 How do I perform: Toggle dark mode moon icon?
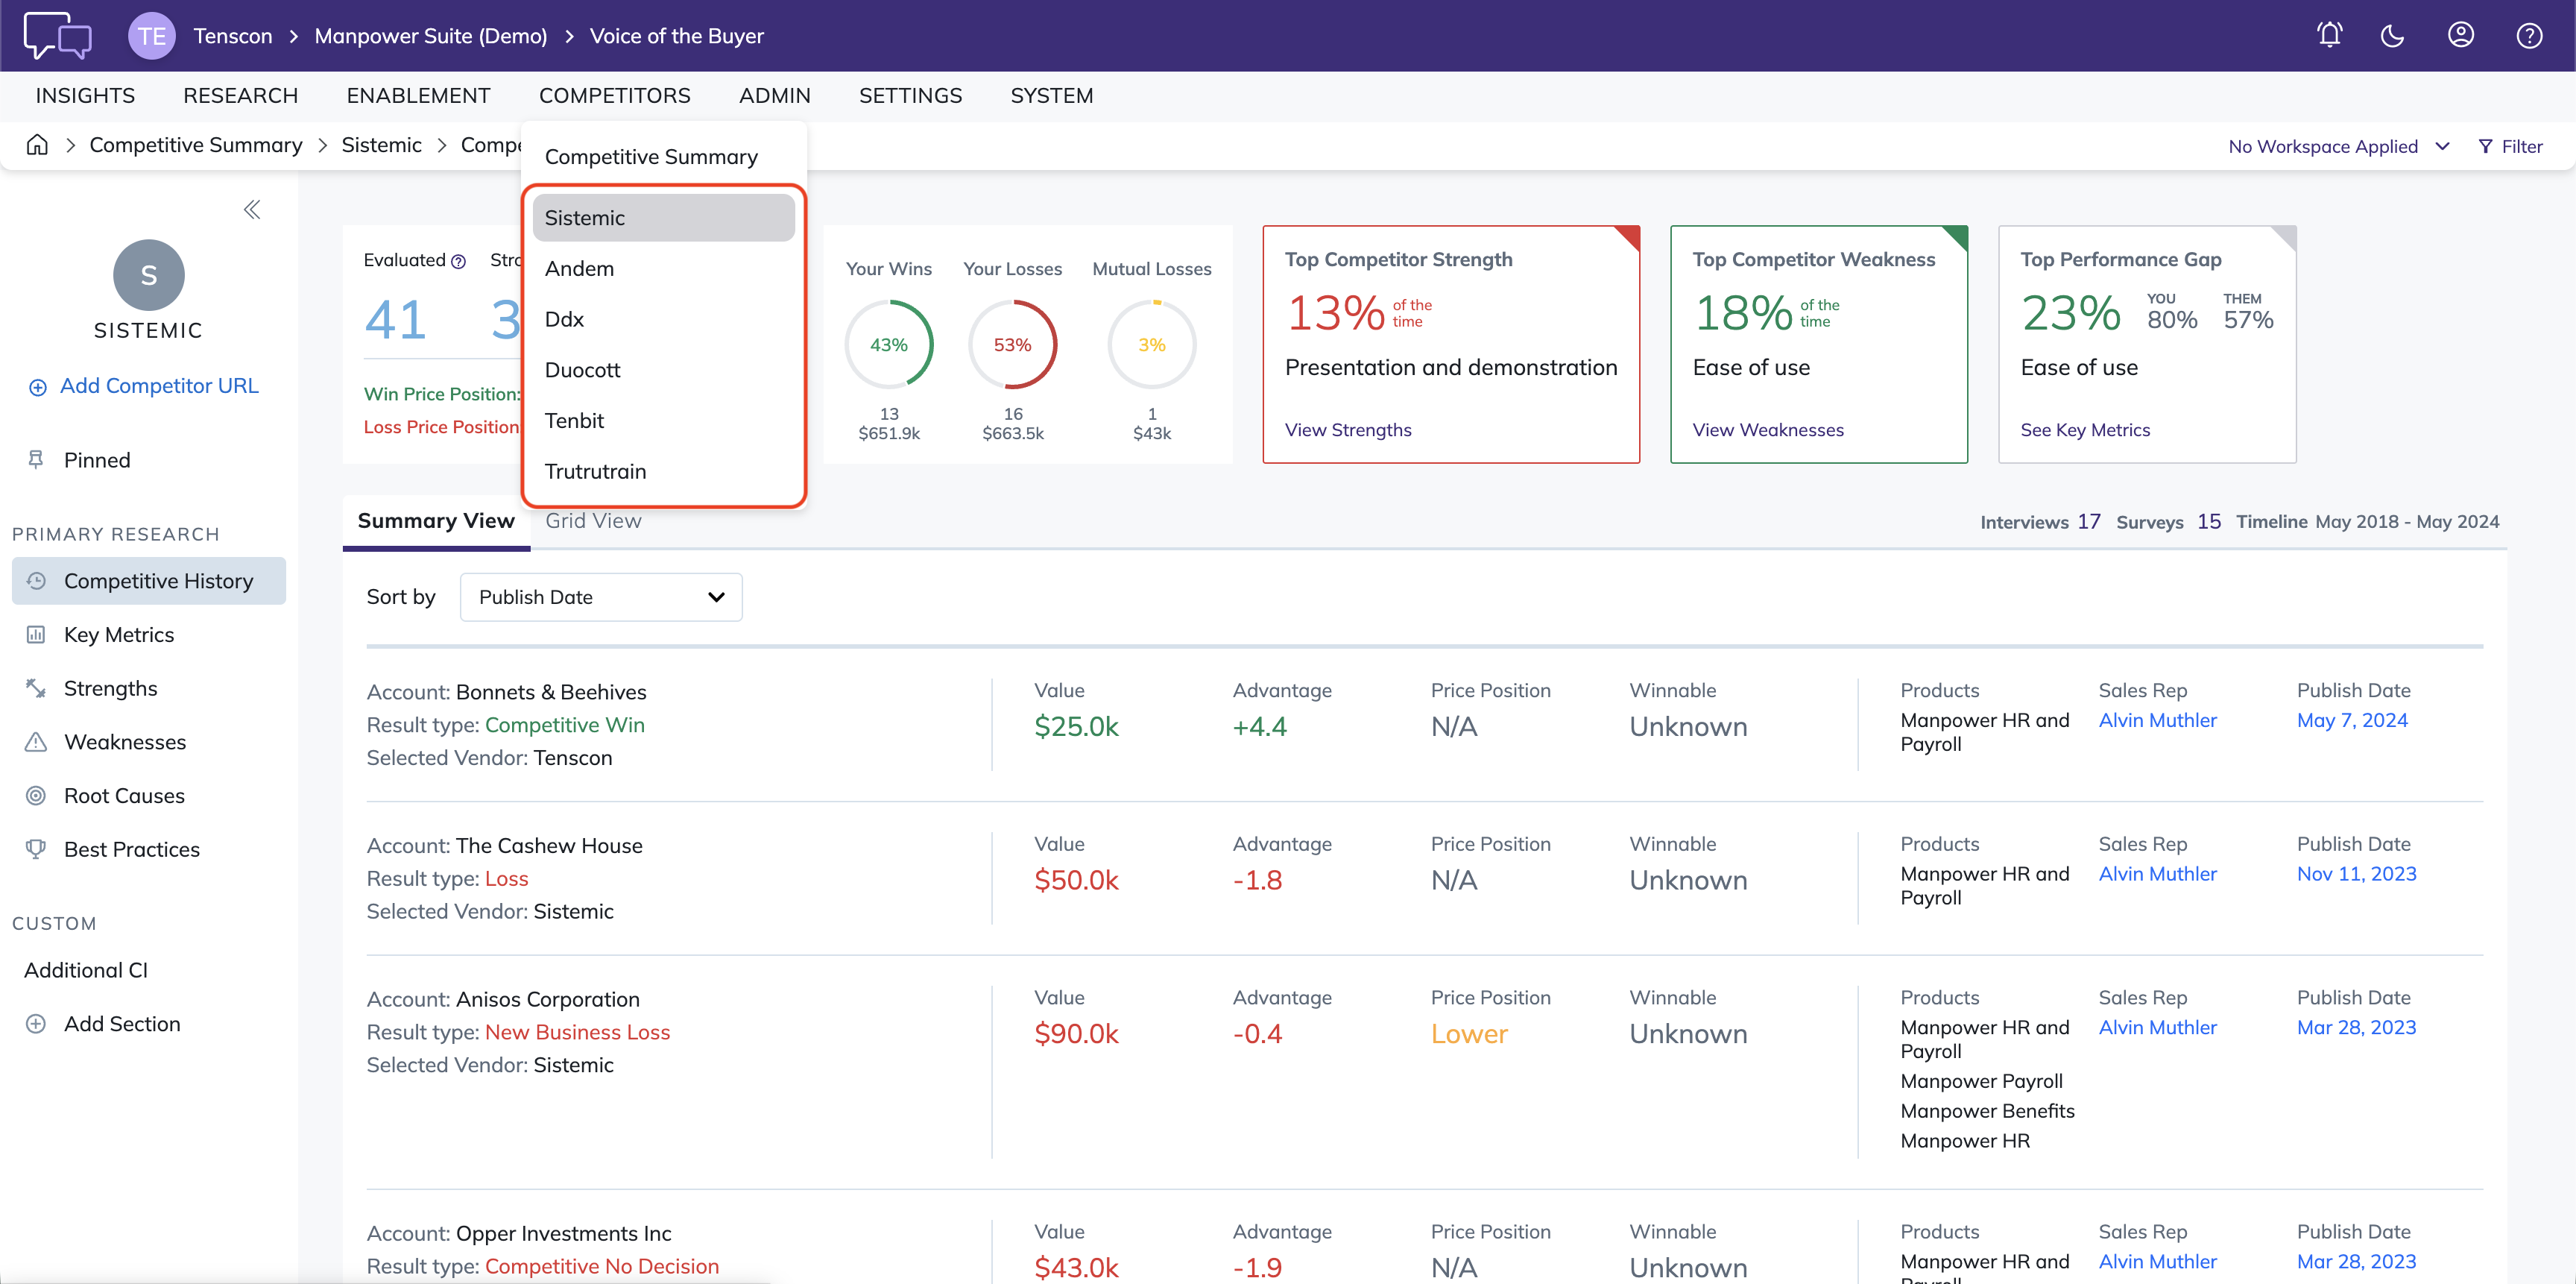(x=2392, y=36)
